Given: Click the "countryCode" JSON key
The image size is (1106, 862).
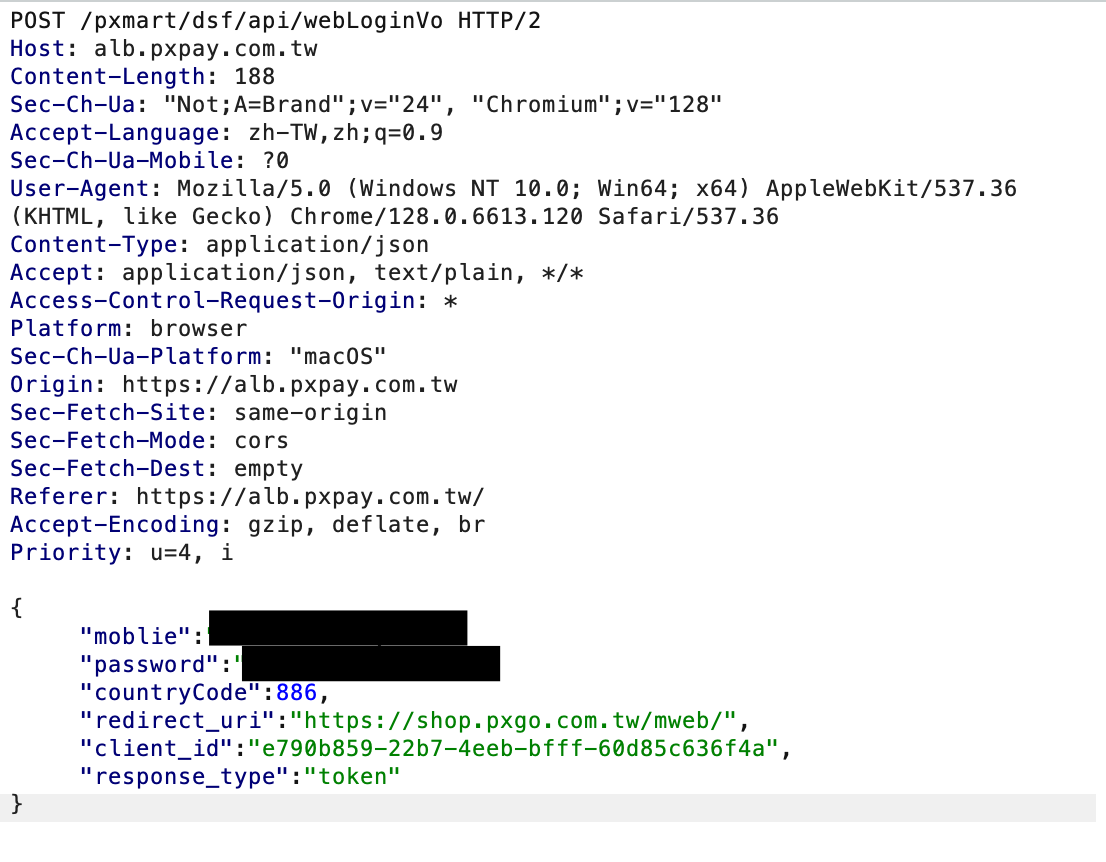Looking at the screenshot, I should [171, 693].
